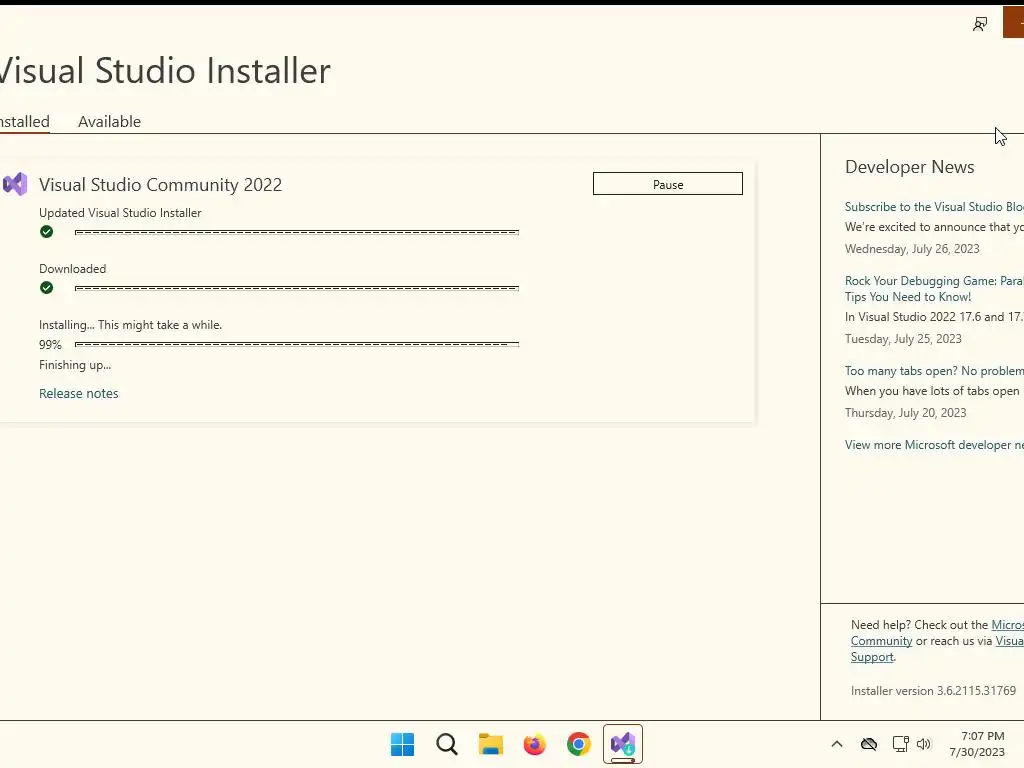1024x768 pixels.
Task: Click the Finishing up... status text
Action: (74, 365)
